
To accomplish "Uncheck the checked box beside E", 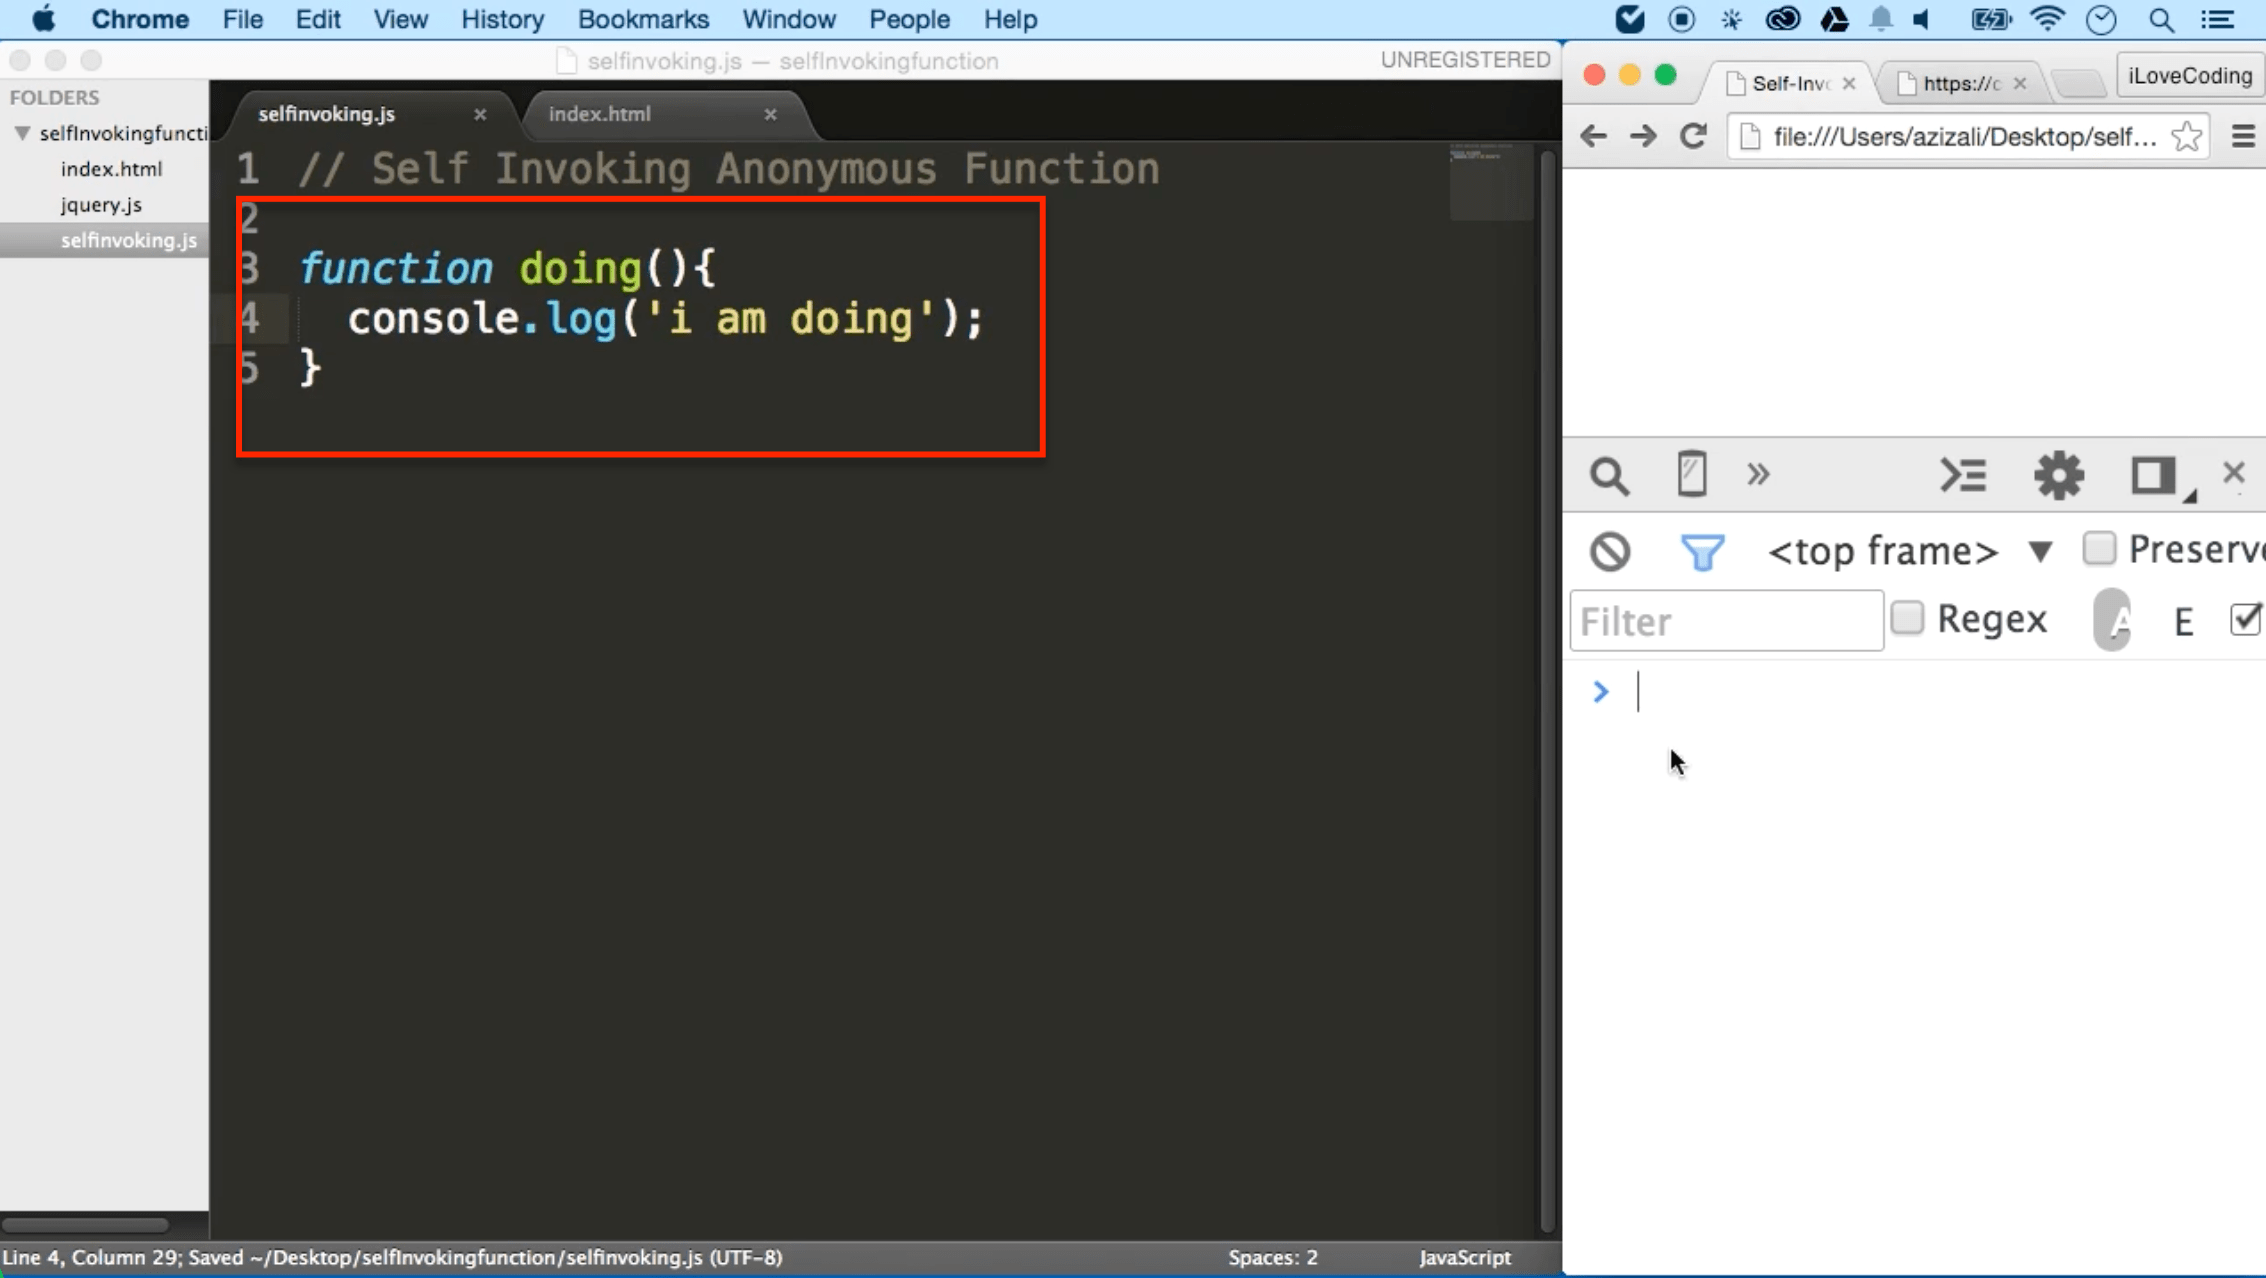I will click(x=2244, y=619).
